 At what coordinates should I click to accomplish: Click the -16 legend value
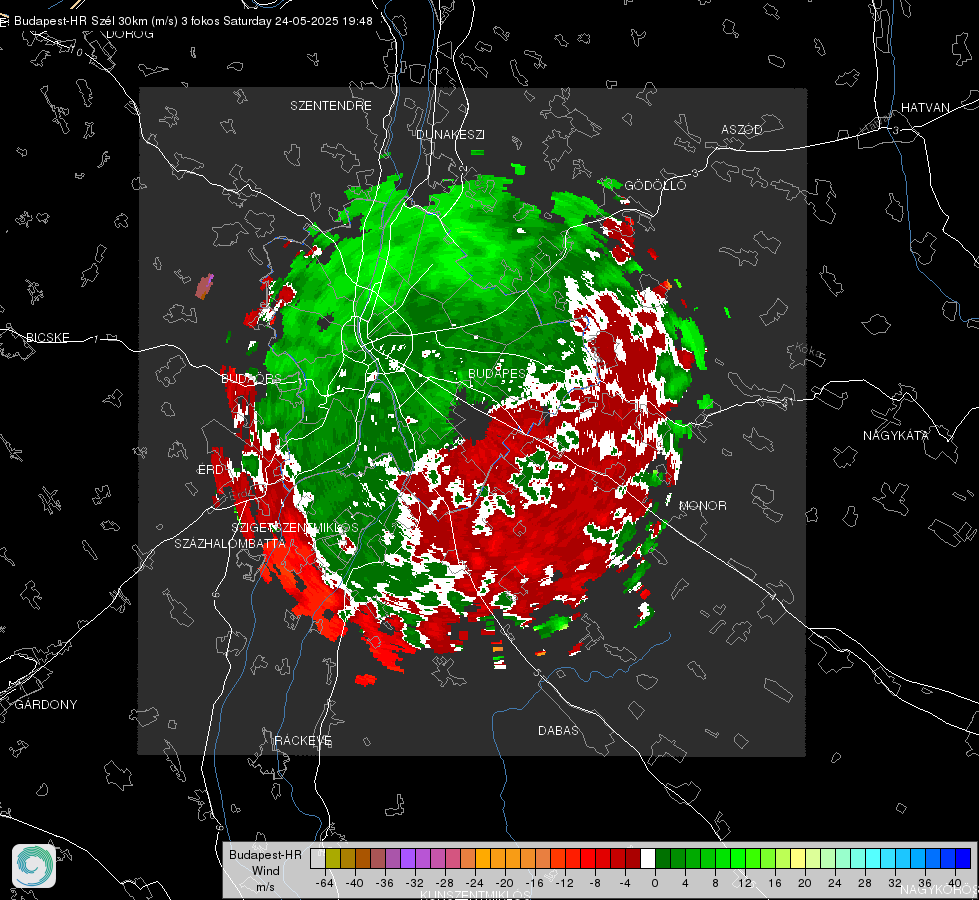tap(534, 883)
